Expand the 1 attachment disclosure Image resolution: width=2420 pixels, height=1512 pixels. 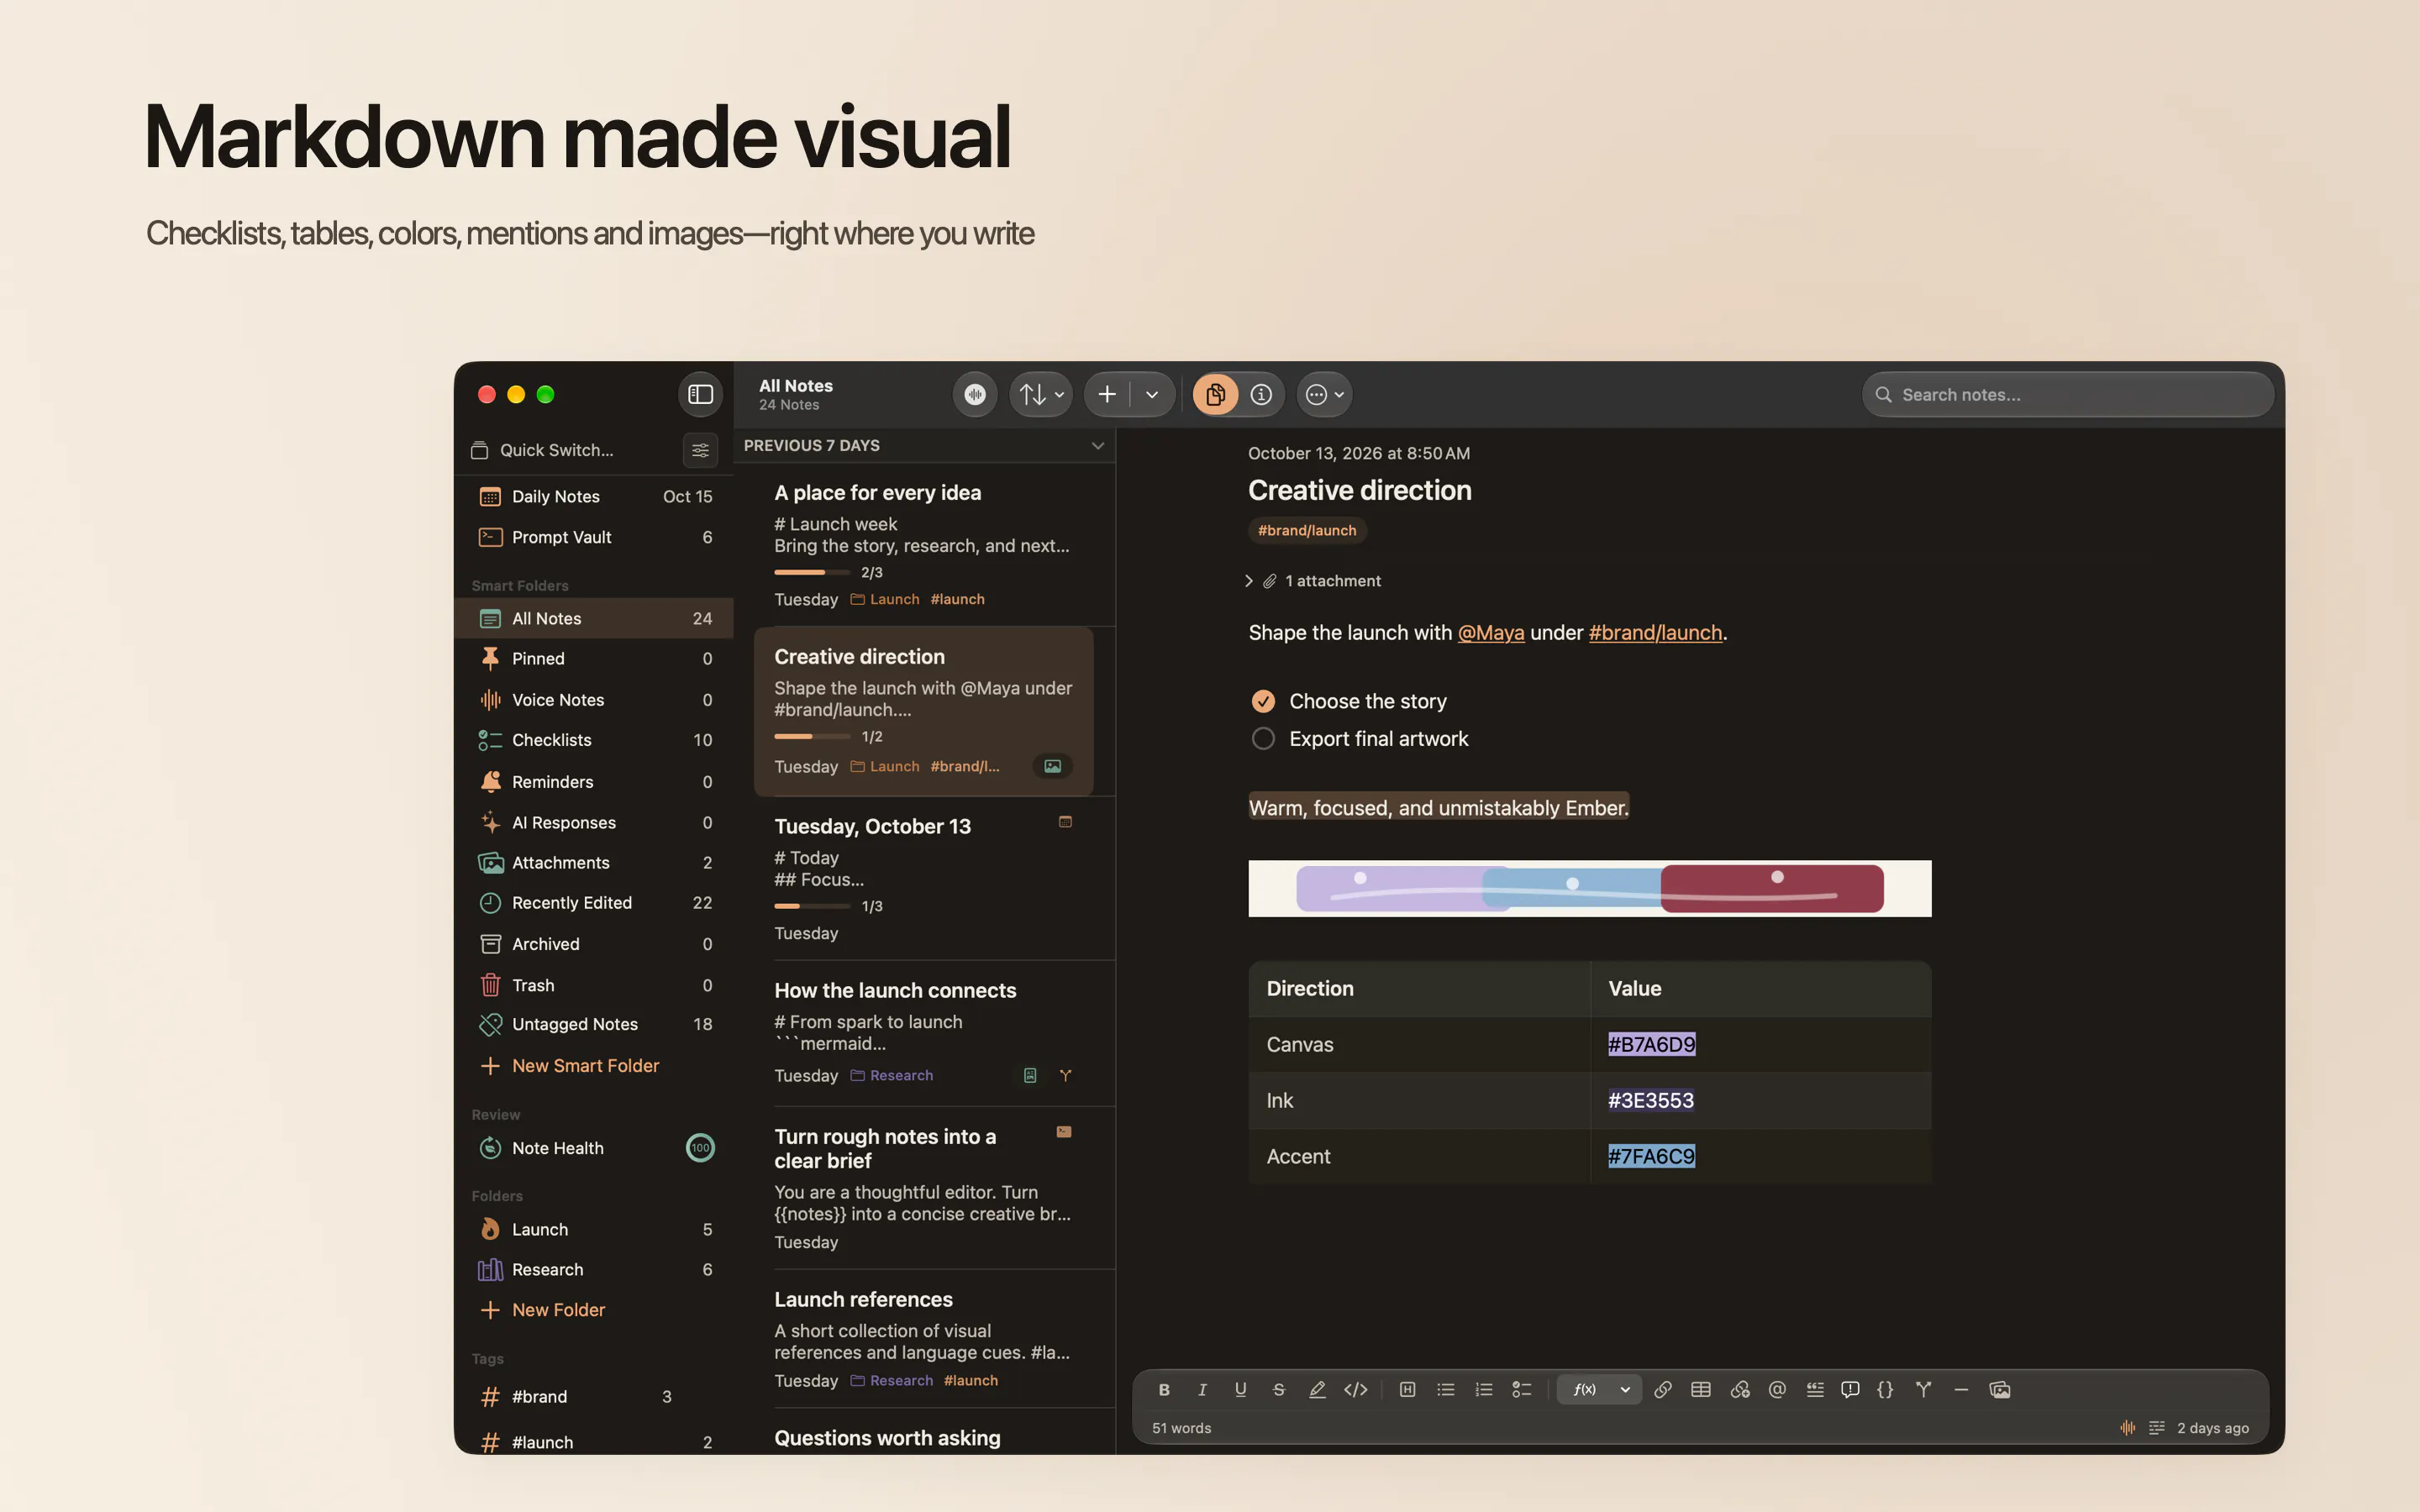click(x=1248, y=581)
